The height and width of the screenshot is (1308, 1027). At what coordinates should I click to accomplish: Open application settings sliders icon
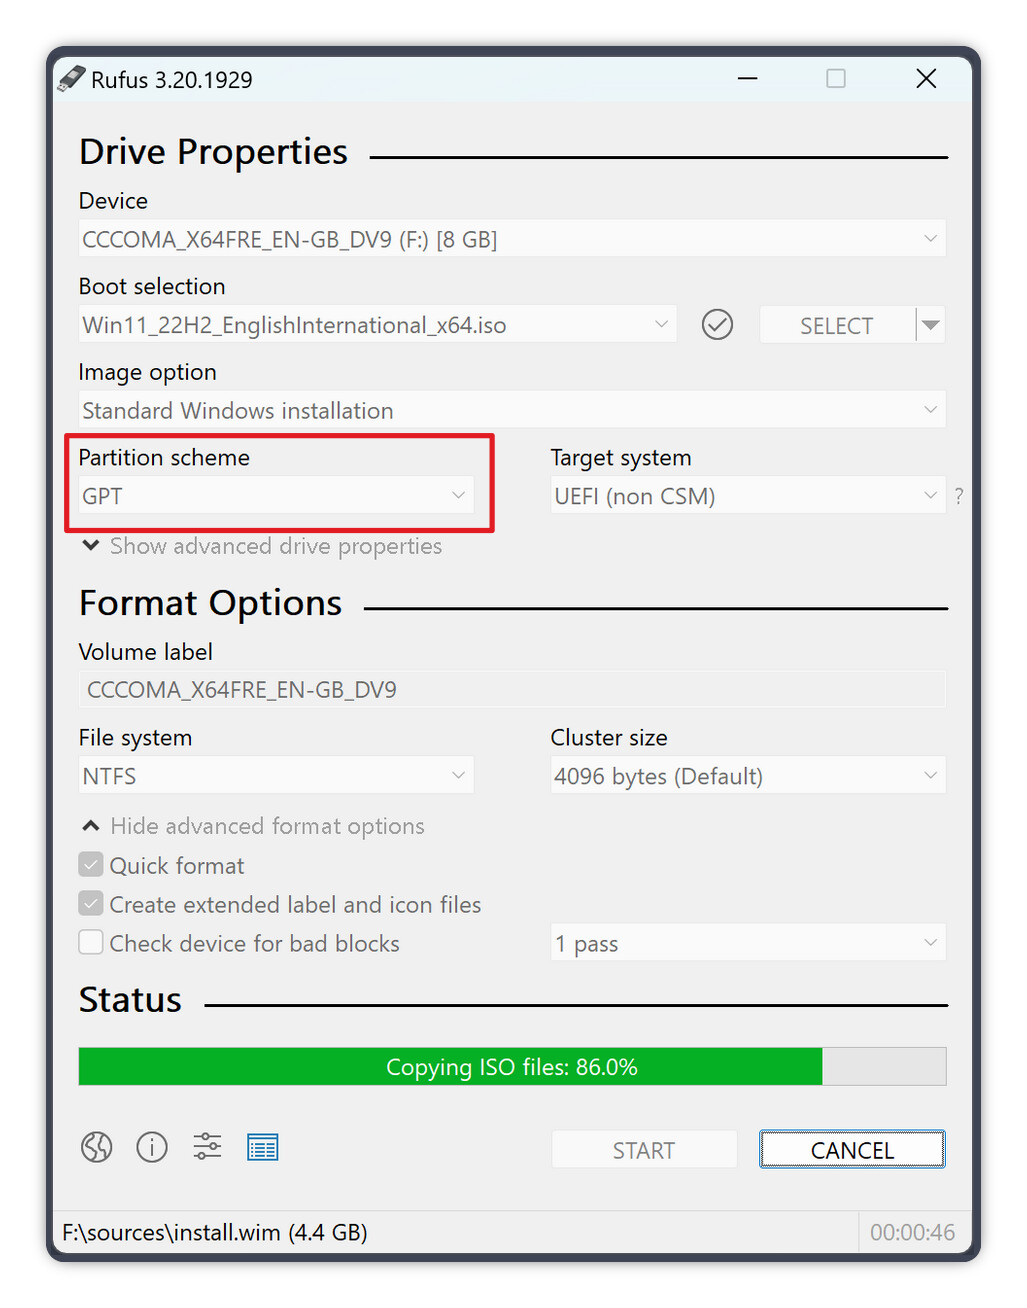coord(207,1147)
